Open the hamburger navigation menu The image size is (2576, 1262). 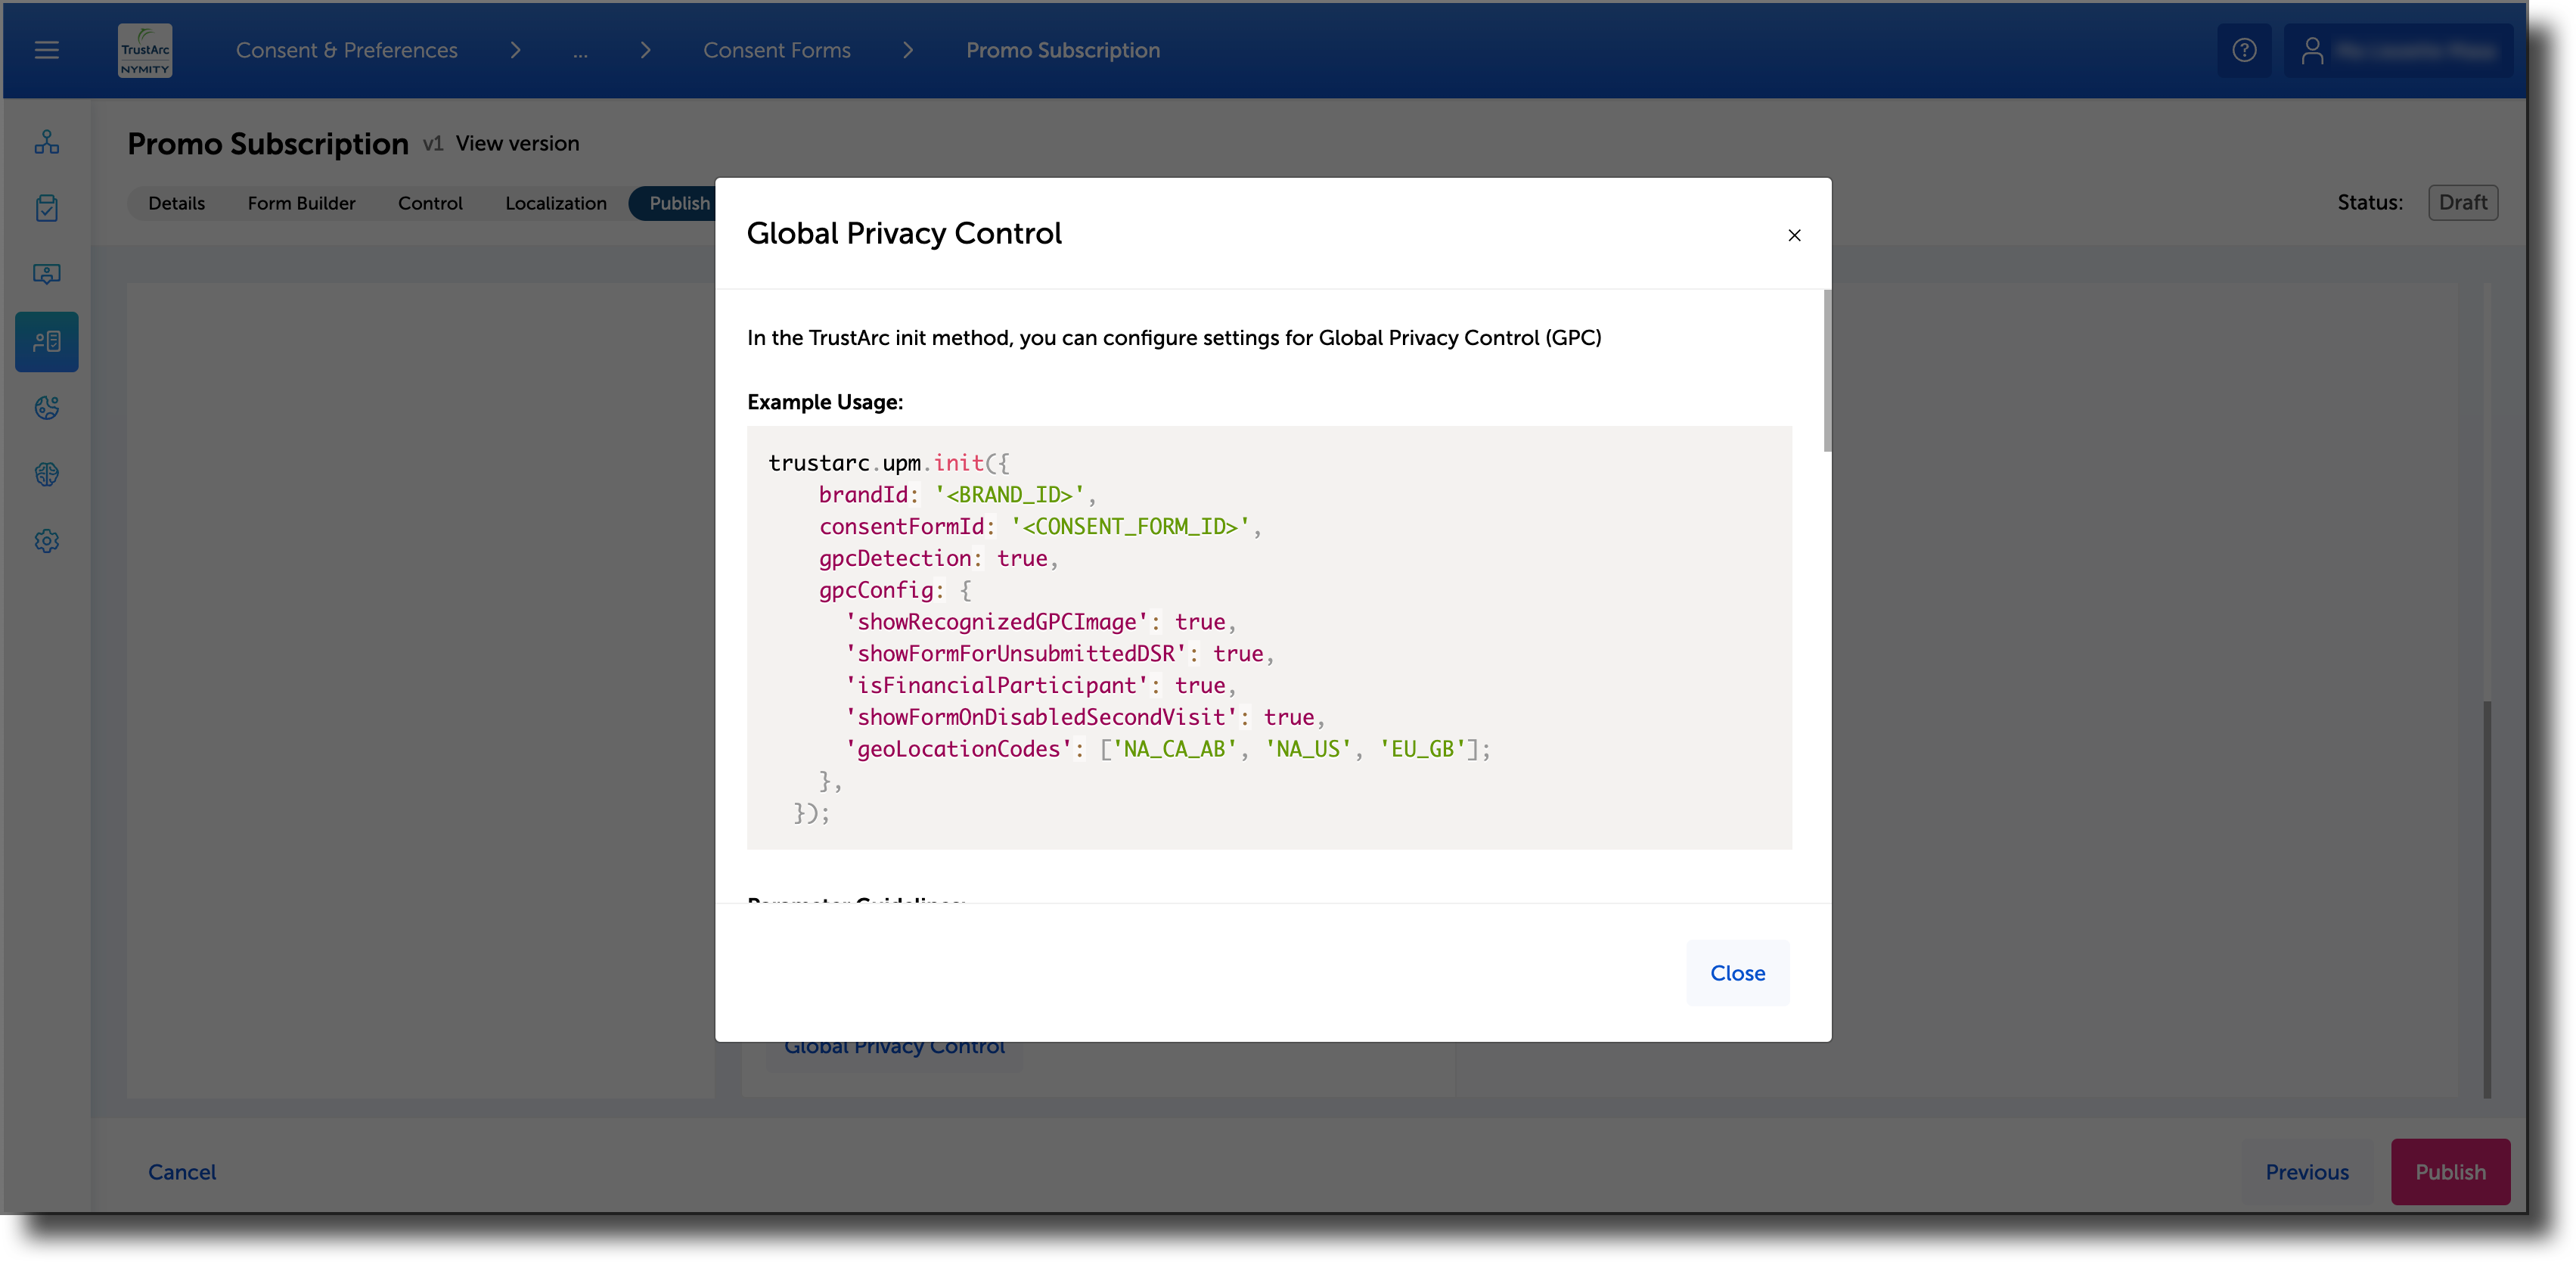click(x=46, y=50)
